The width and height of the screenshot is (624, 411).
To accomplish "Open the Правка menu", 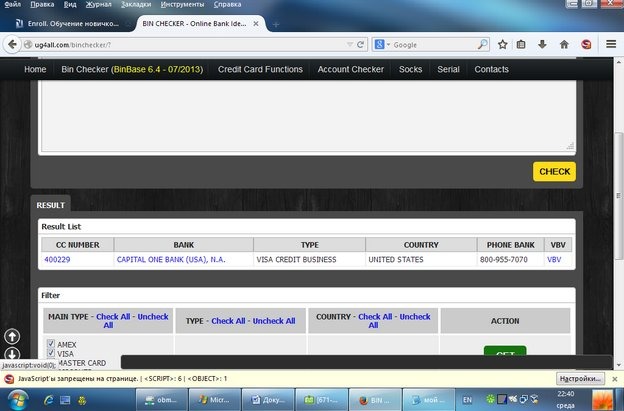I will pyautogui.click(x=42, y=4).
